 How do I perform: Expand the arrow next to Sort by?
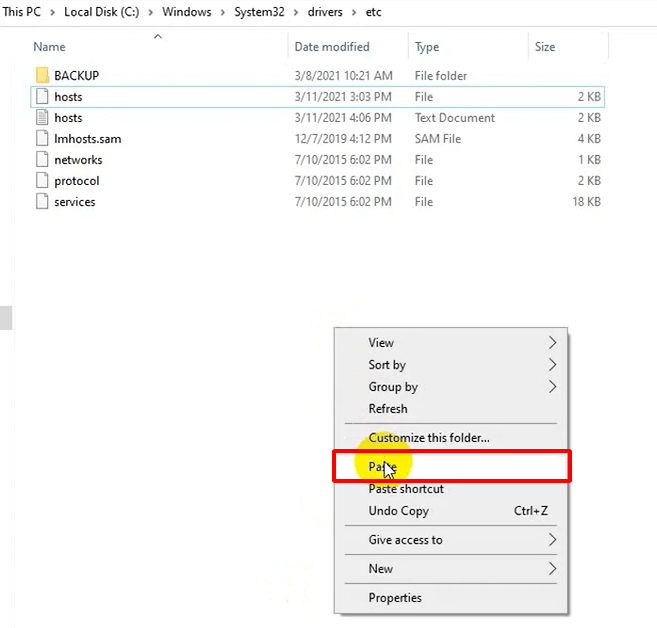(552, 364)
